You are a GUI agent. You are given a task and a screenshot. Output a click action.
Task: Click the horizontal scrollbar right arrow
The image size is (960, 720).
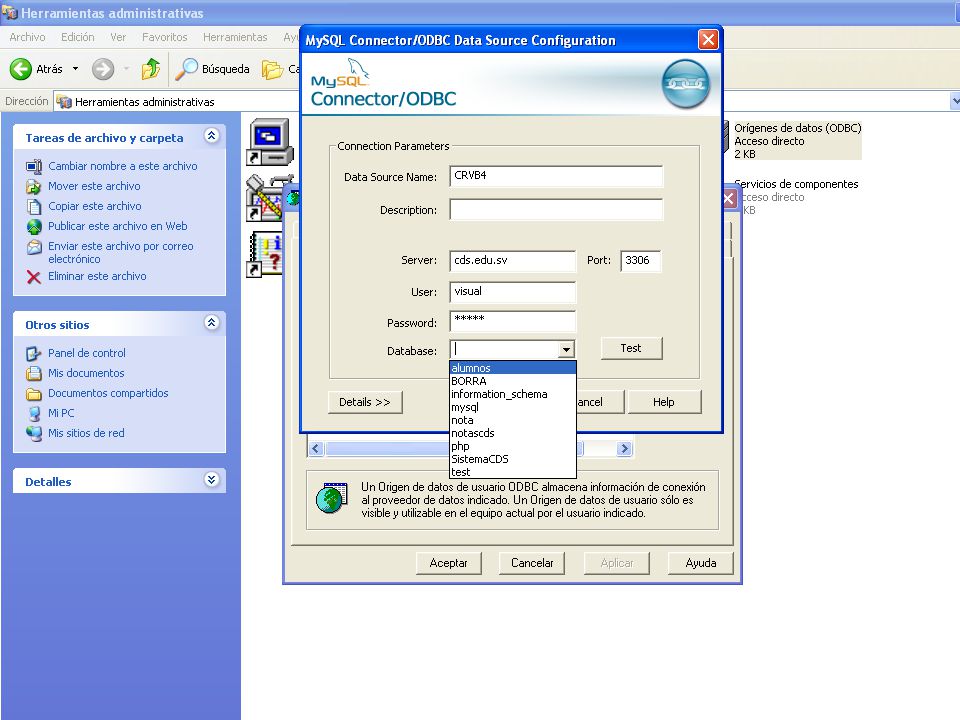pos(624,449)
